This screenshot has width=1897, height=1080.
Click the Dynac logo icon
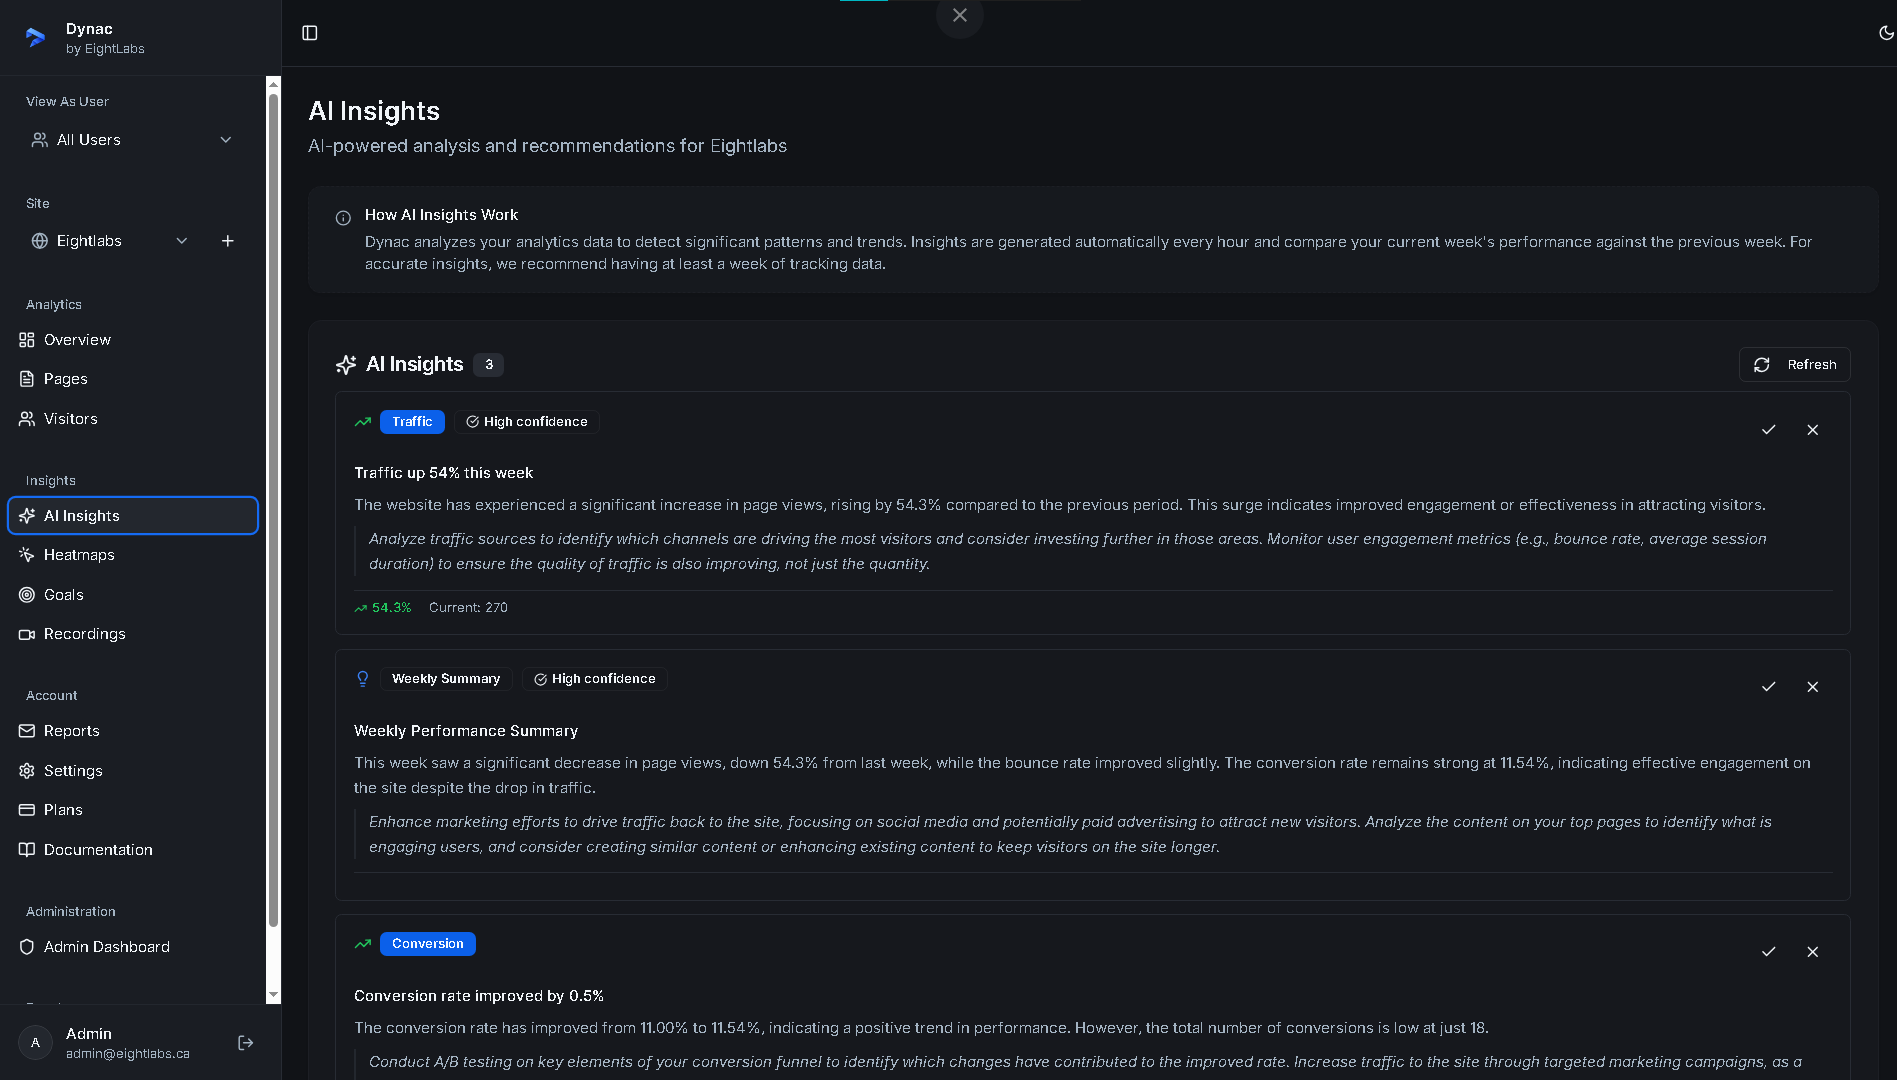click(x=36, y=38)
